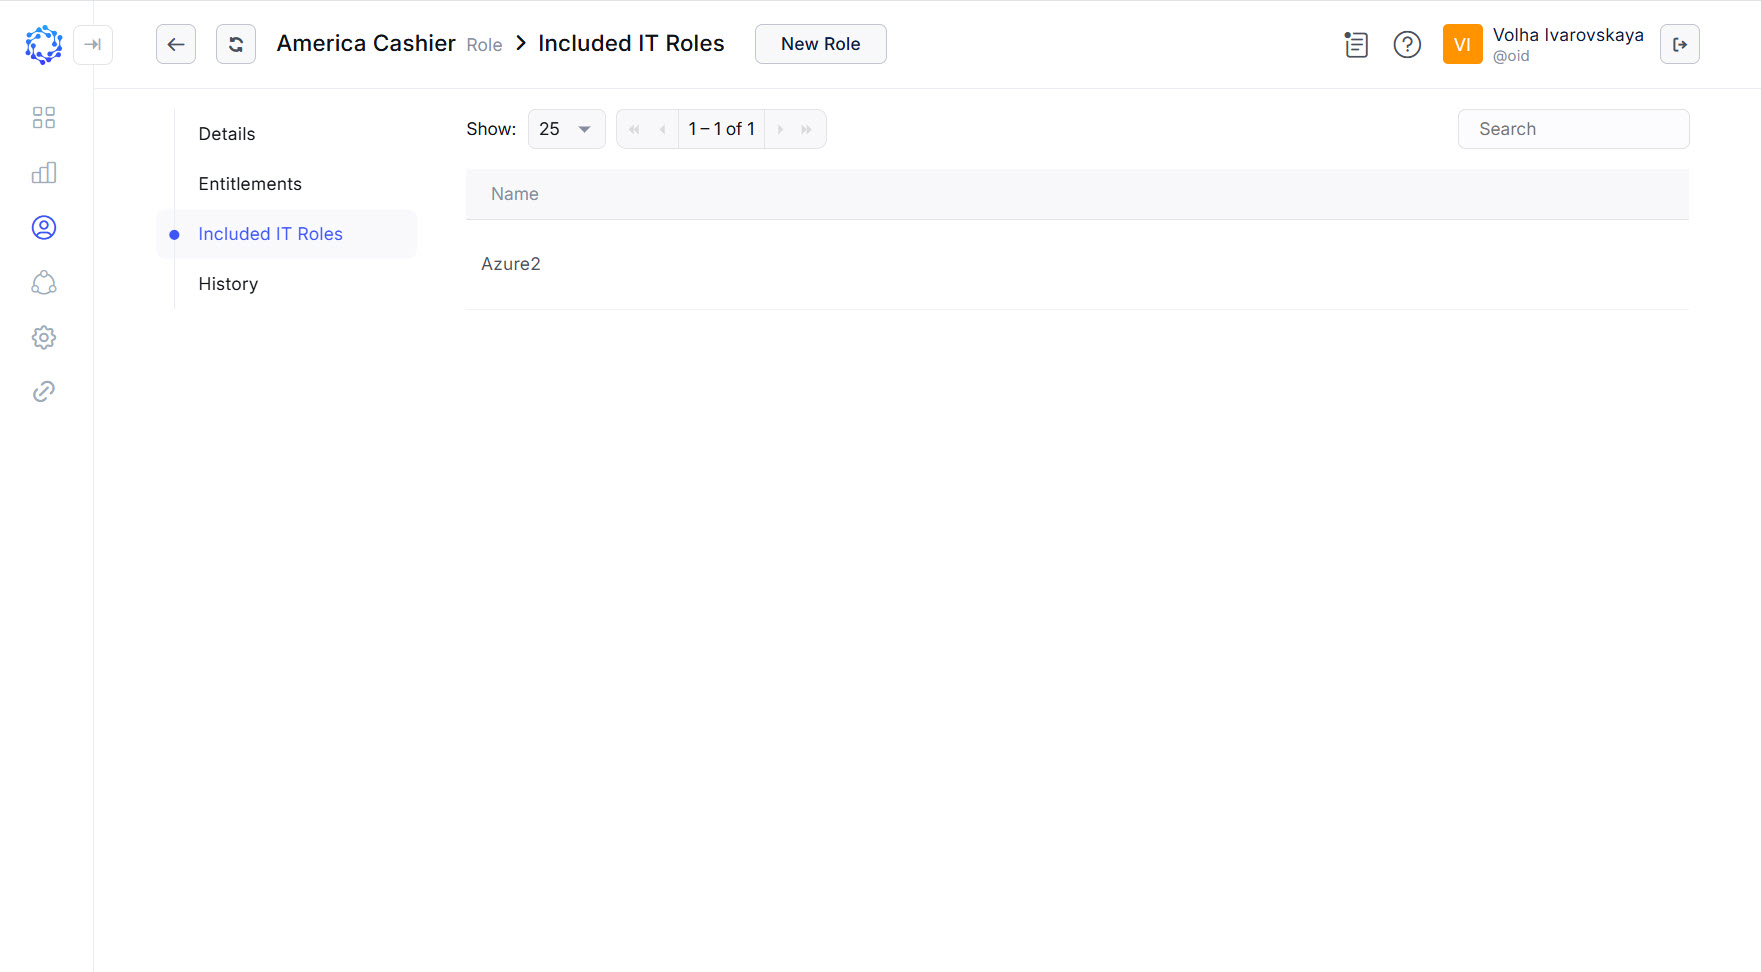Open the task list icon in the header
The width and height of the screenshot is (1761, 972).
(x=1356, y=45)
